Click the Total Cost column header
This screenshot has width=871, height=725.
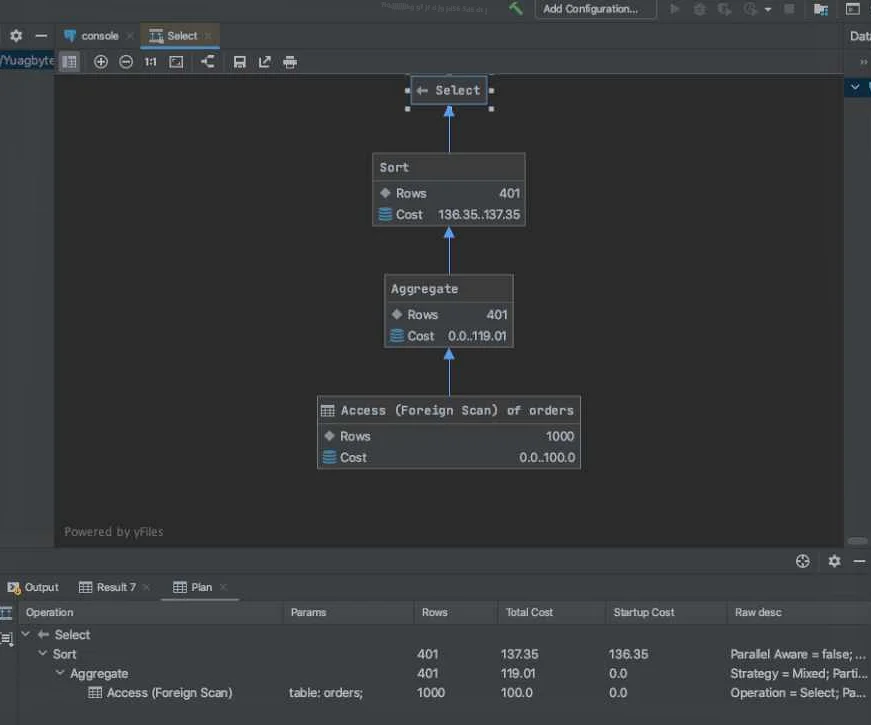coord(529,612)
